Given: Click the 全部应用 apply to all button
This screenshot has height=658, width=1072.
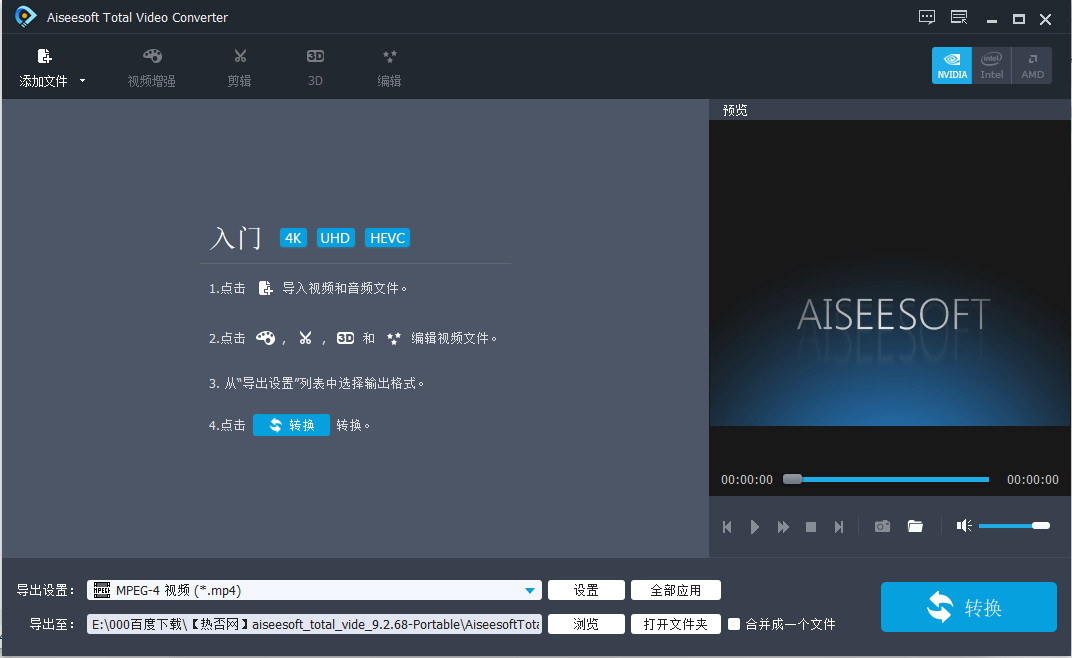Looking at the screenshot, I should [675, 590].
